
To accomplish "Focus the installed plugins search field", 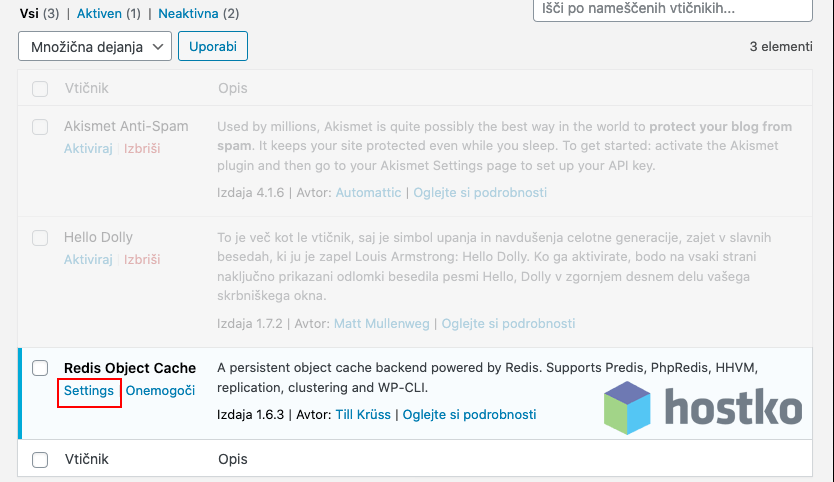I will coord(672,8).
